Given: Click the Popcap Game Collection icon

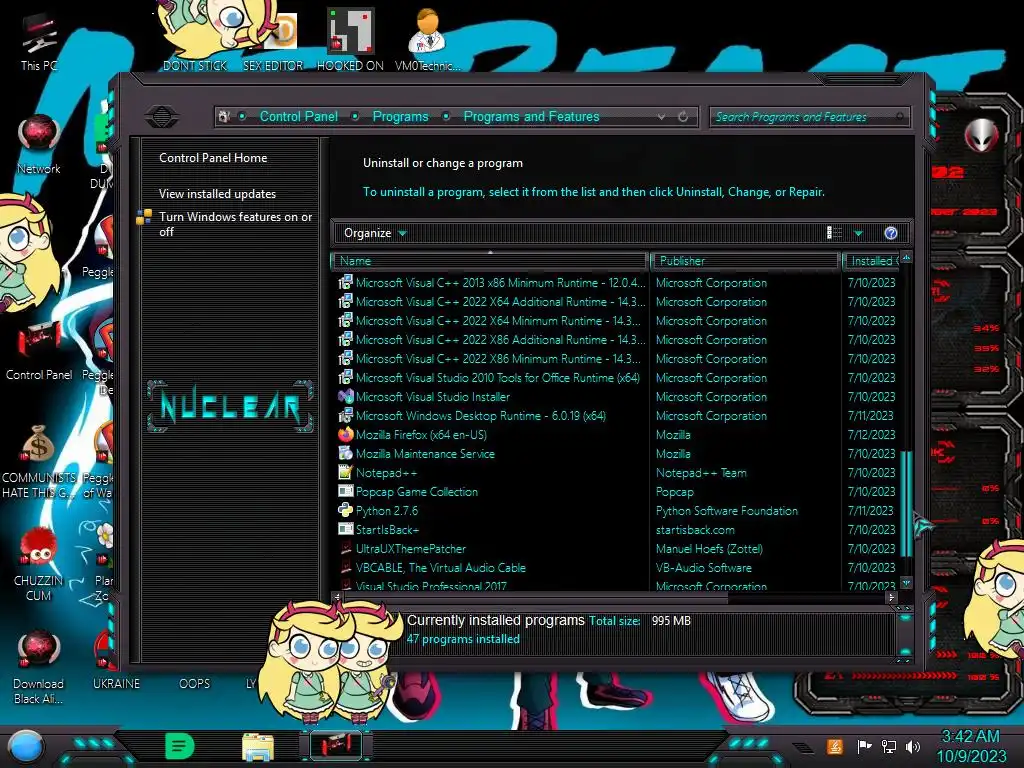Looking at the screenshot, I should click(345, 491).
